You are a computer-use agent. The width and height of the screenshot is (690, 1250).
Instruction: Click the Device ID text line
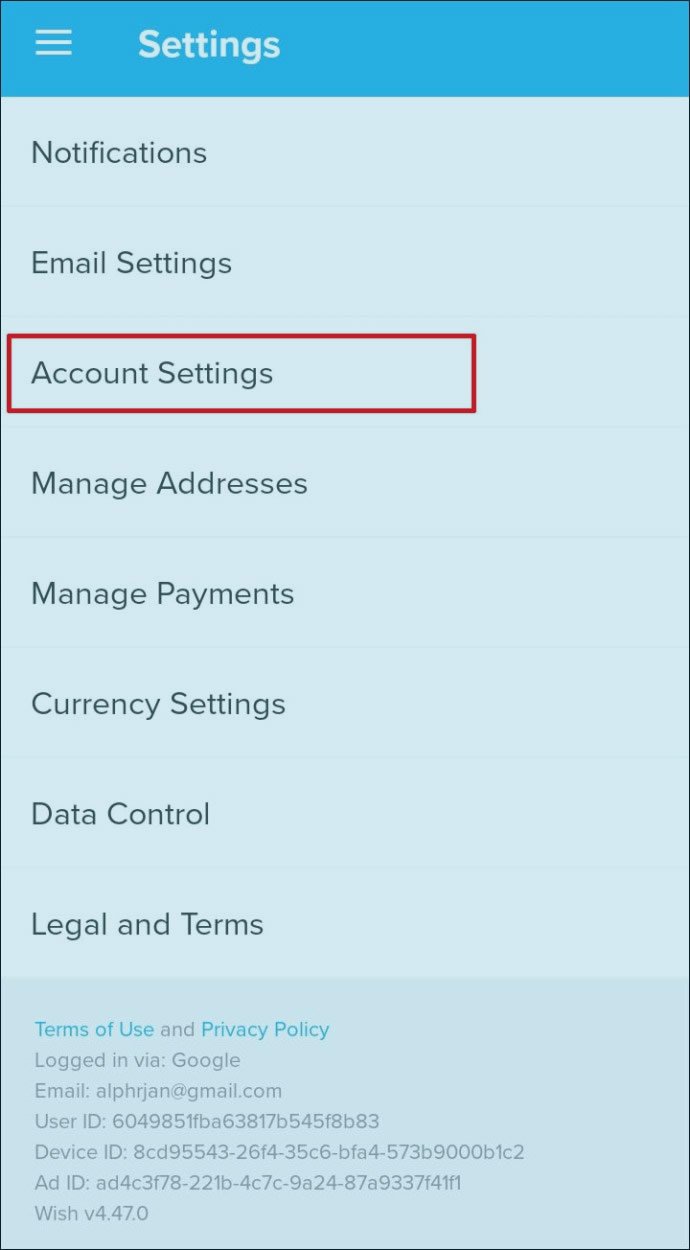(x=279, y=1153)
